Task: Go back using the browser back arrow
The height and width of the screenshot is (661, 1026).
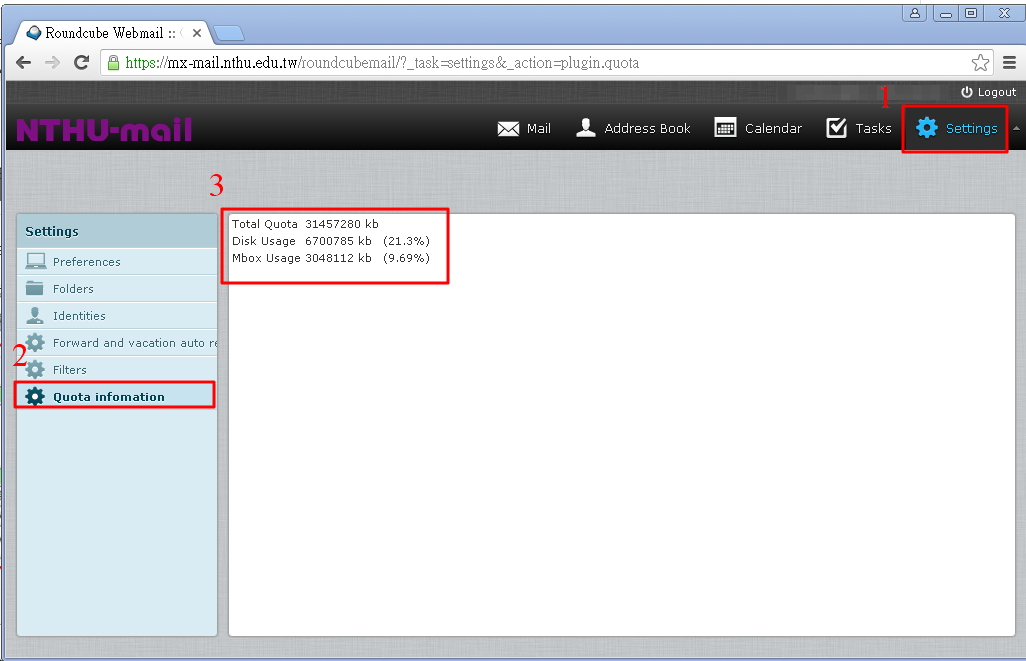Action: 24,62
